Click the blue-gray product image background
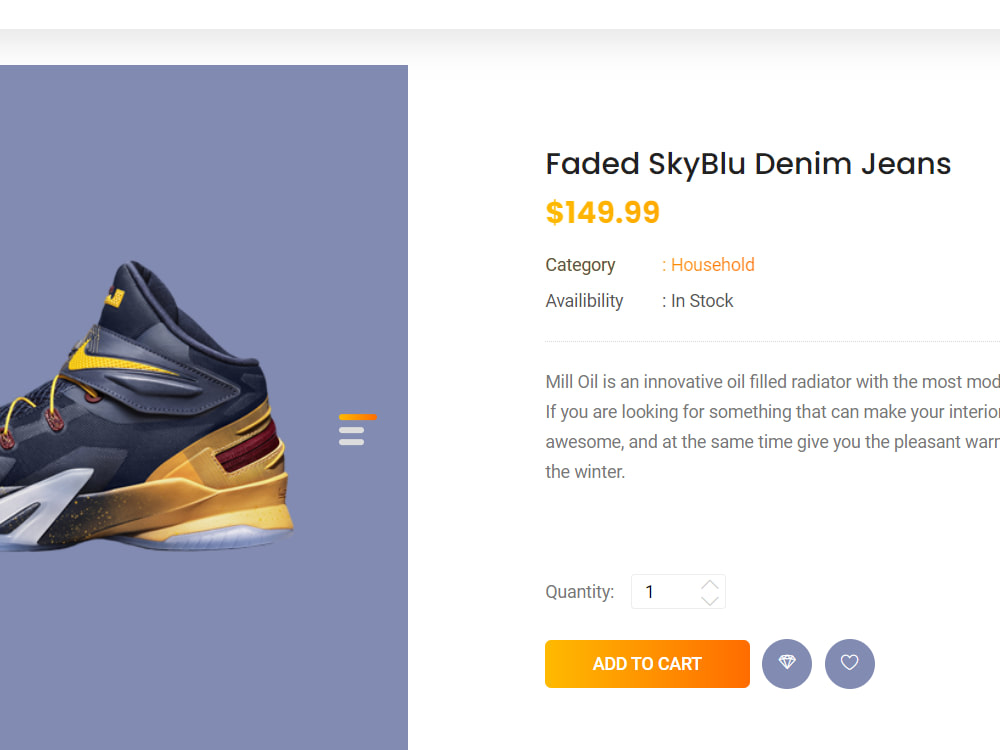The image size is (1000, 750). click(x=204, y=159)
